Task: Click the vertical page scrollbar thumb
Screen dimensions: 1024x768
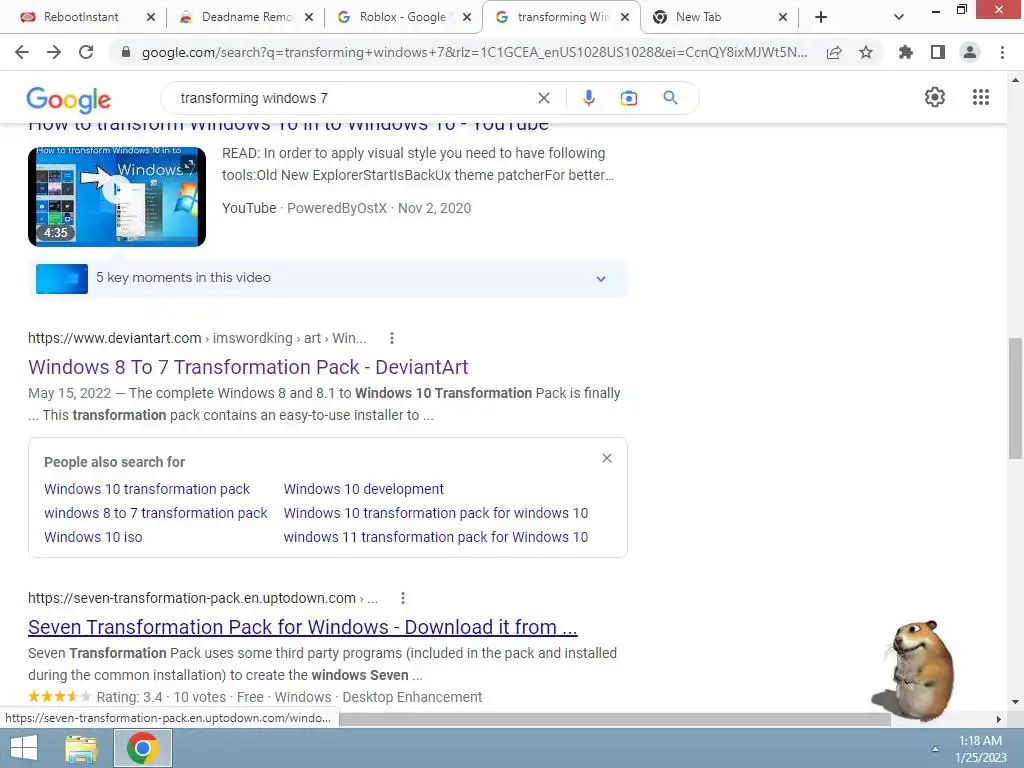Action: (x=1015, y=398)
